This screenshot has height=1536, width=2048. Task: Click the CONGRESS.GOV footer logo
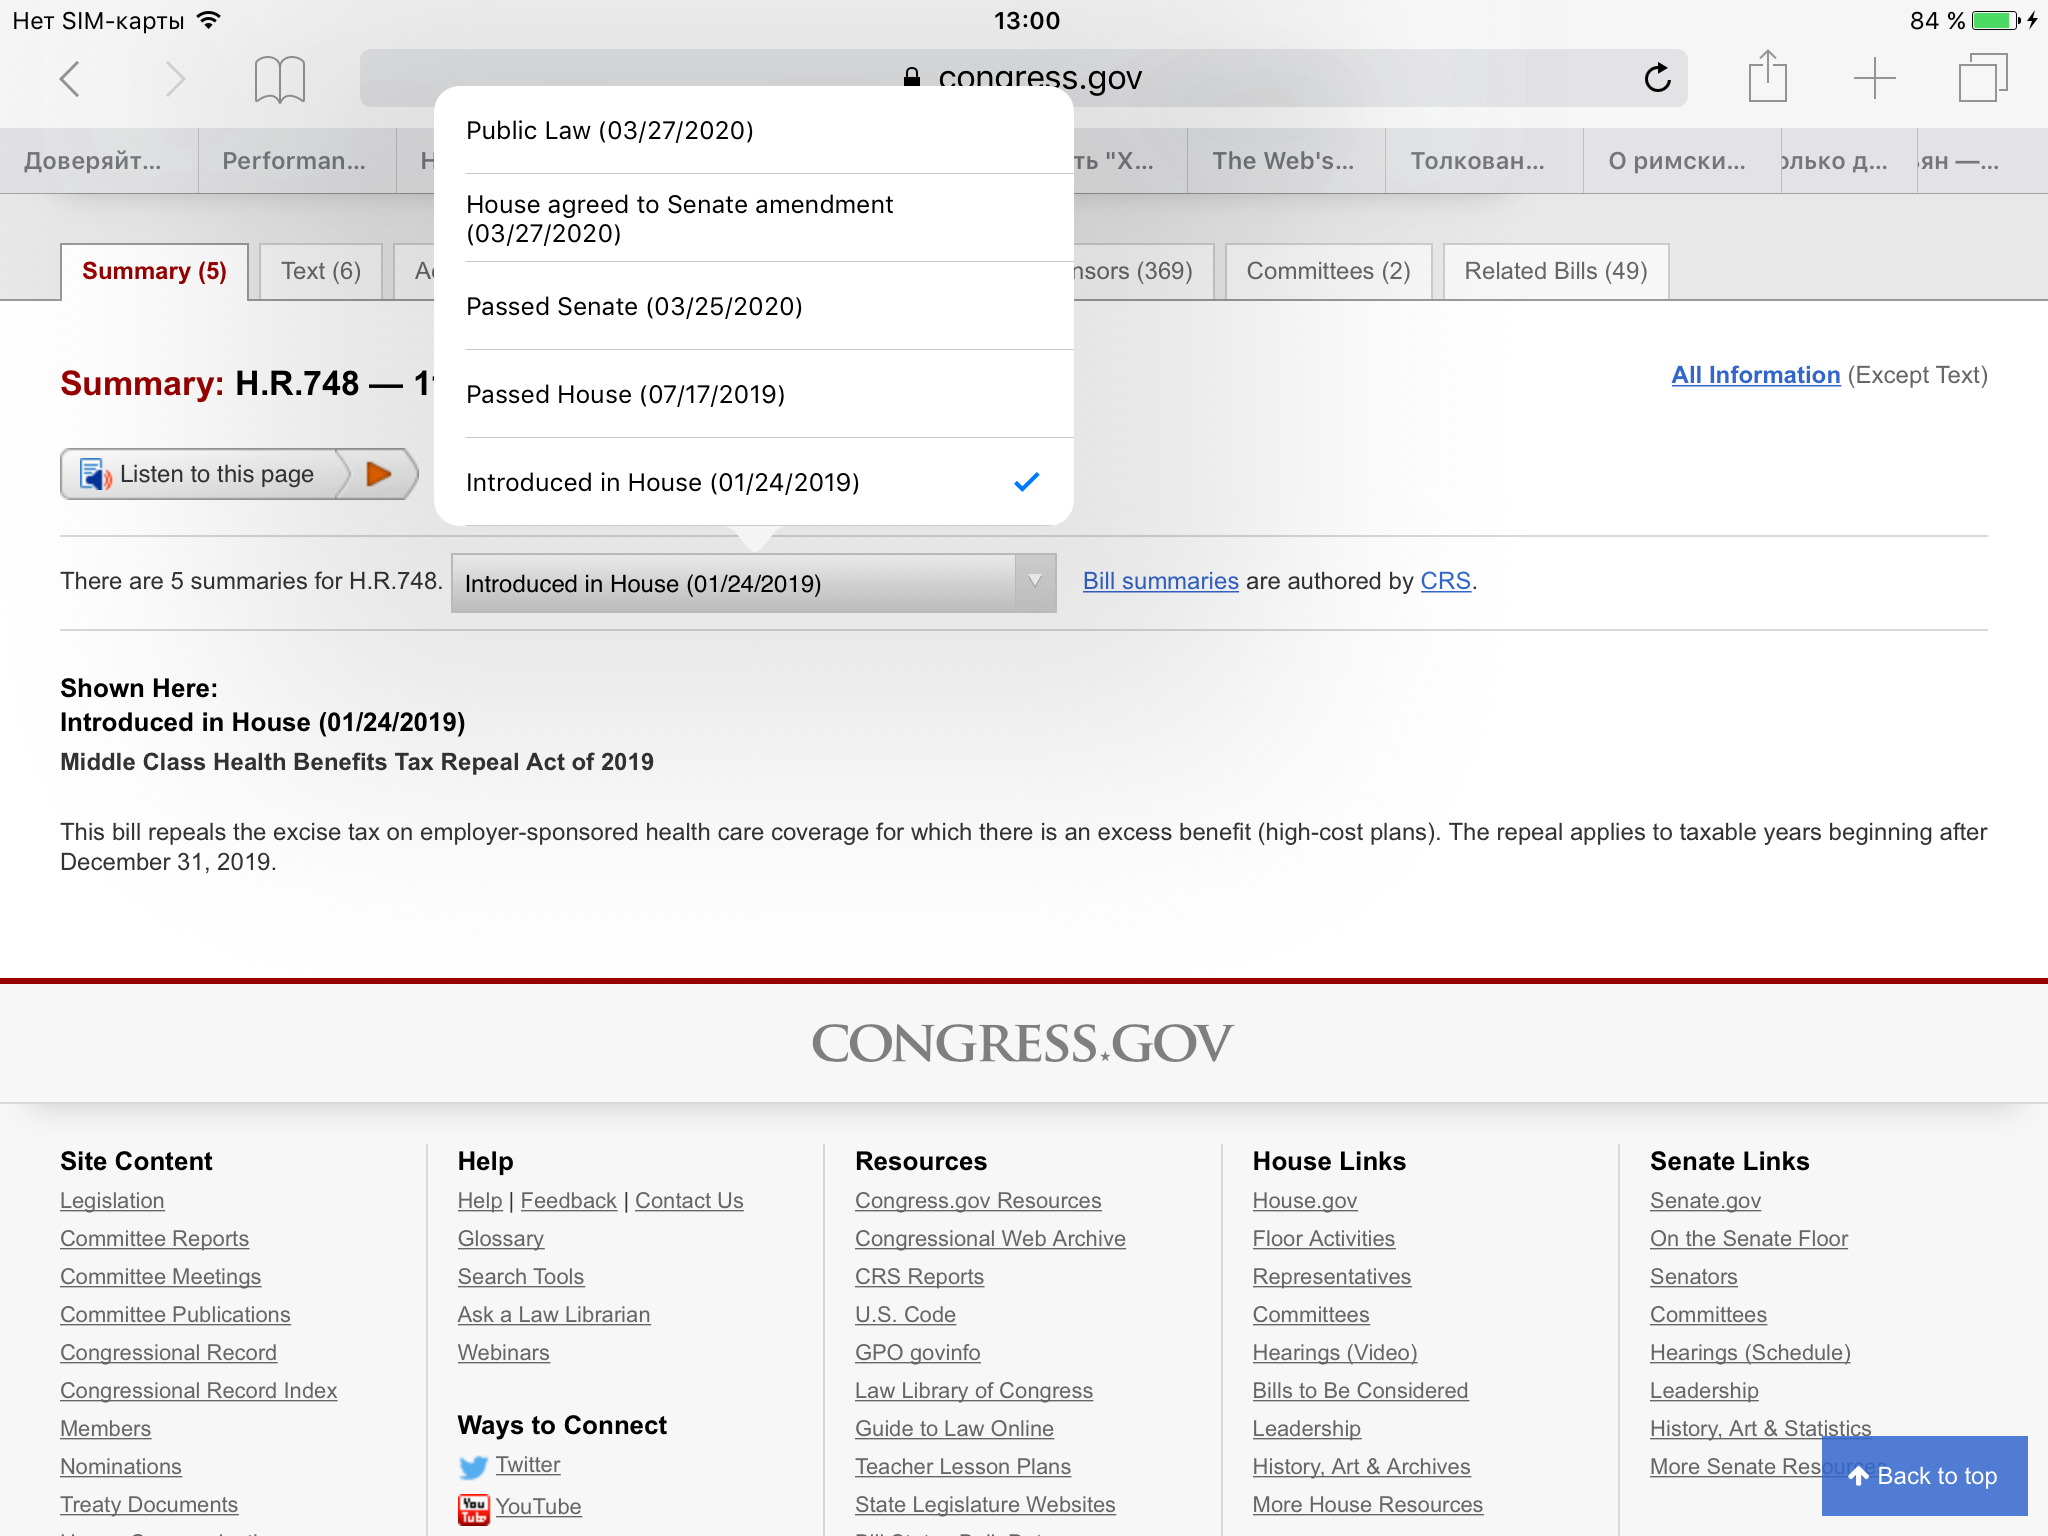pos(1022,1044)
